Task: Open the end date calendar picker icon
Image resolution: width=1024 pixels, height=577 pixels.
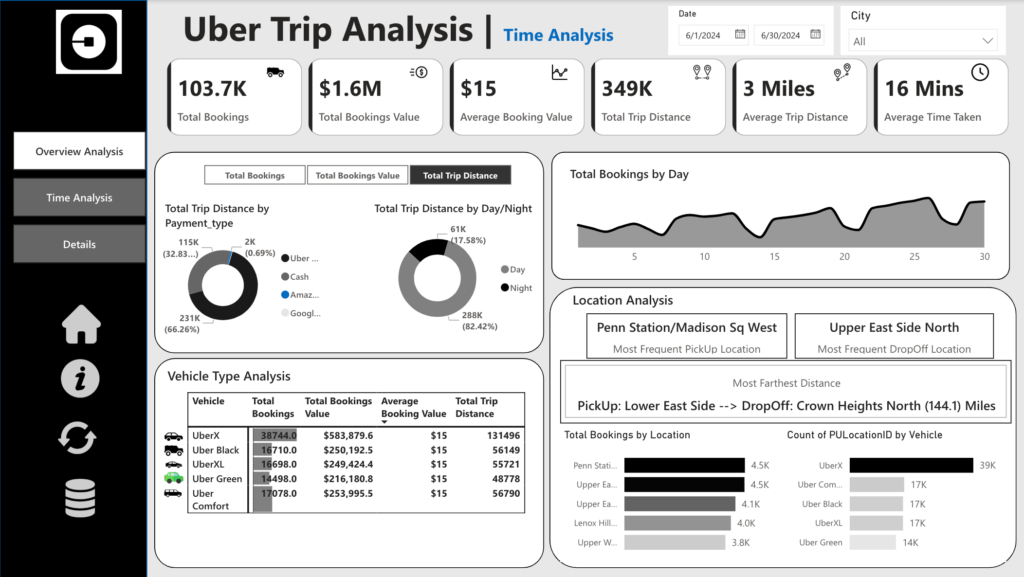Action: [x=815, y=34]
